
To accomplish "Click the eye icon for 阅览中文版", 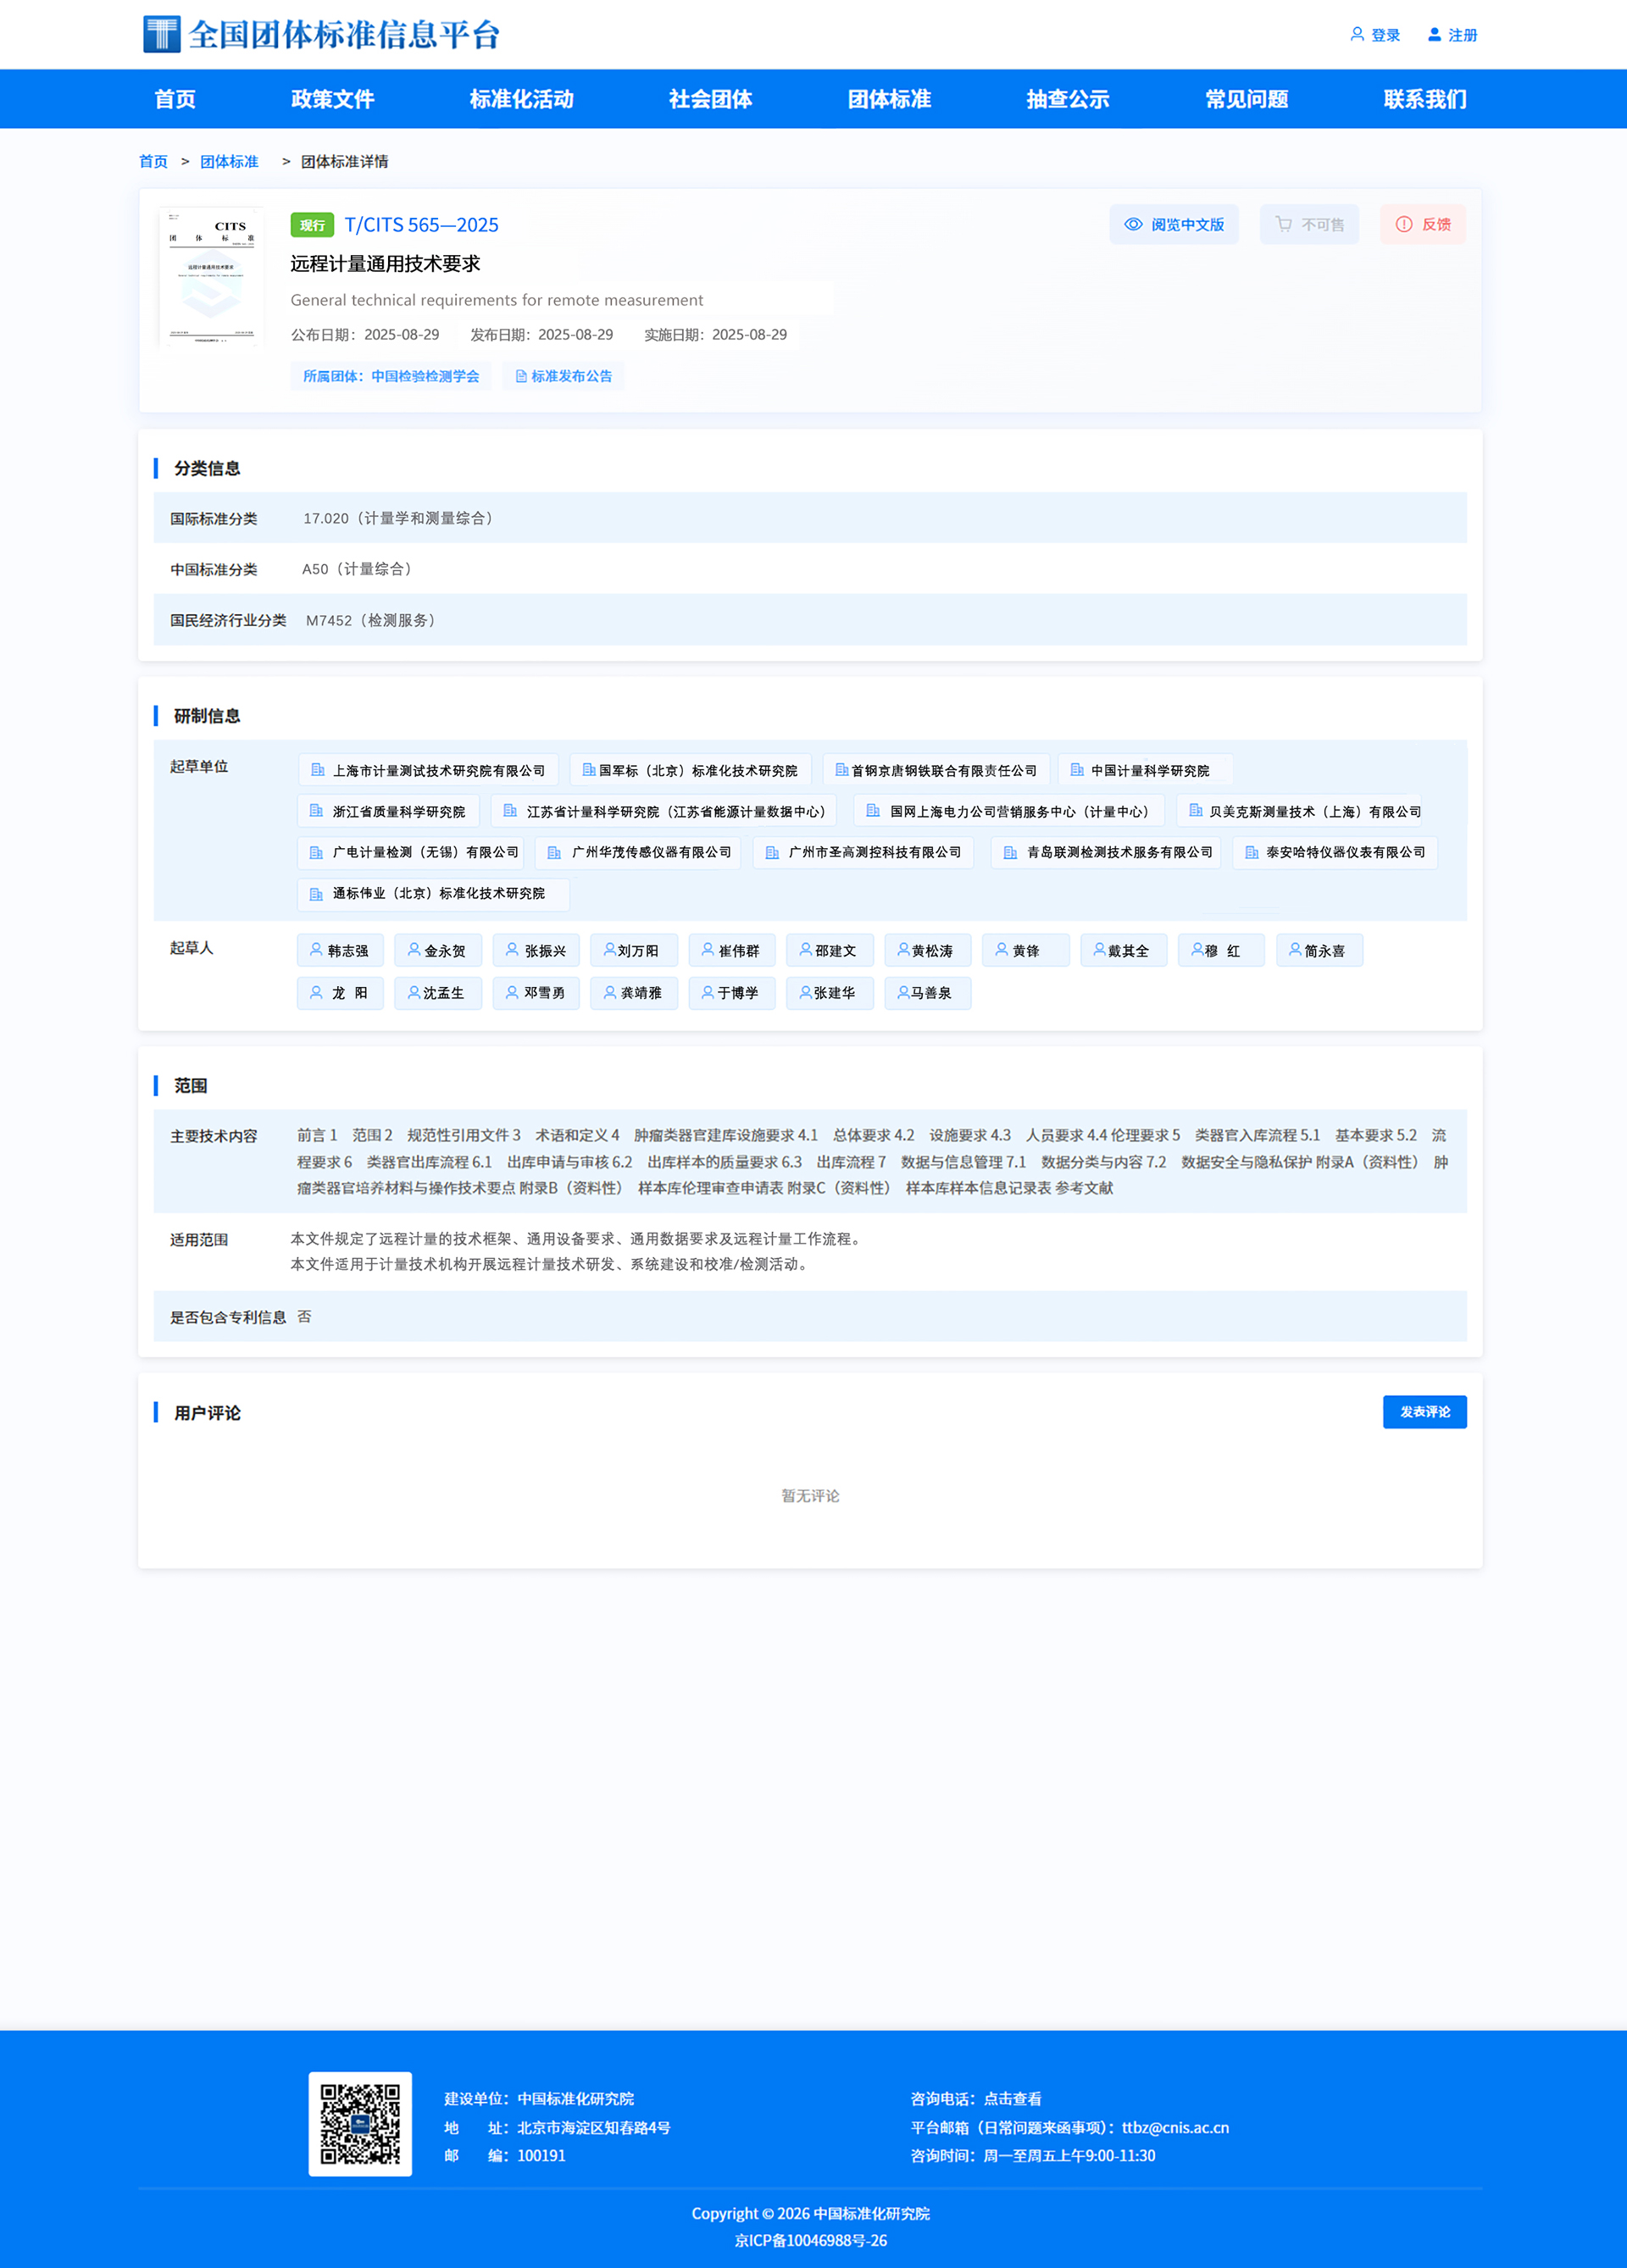I will tap(1133, 224).
